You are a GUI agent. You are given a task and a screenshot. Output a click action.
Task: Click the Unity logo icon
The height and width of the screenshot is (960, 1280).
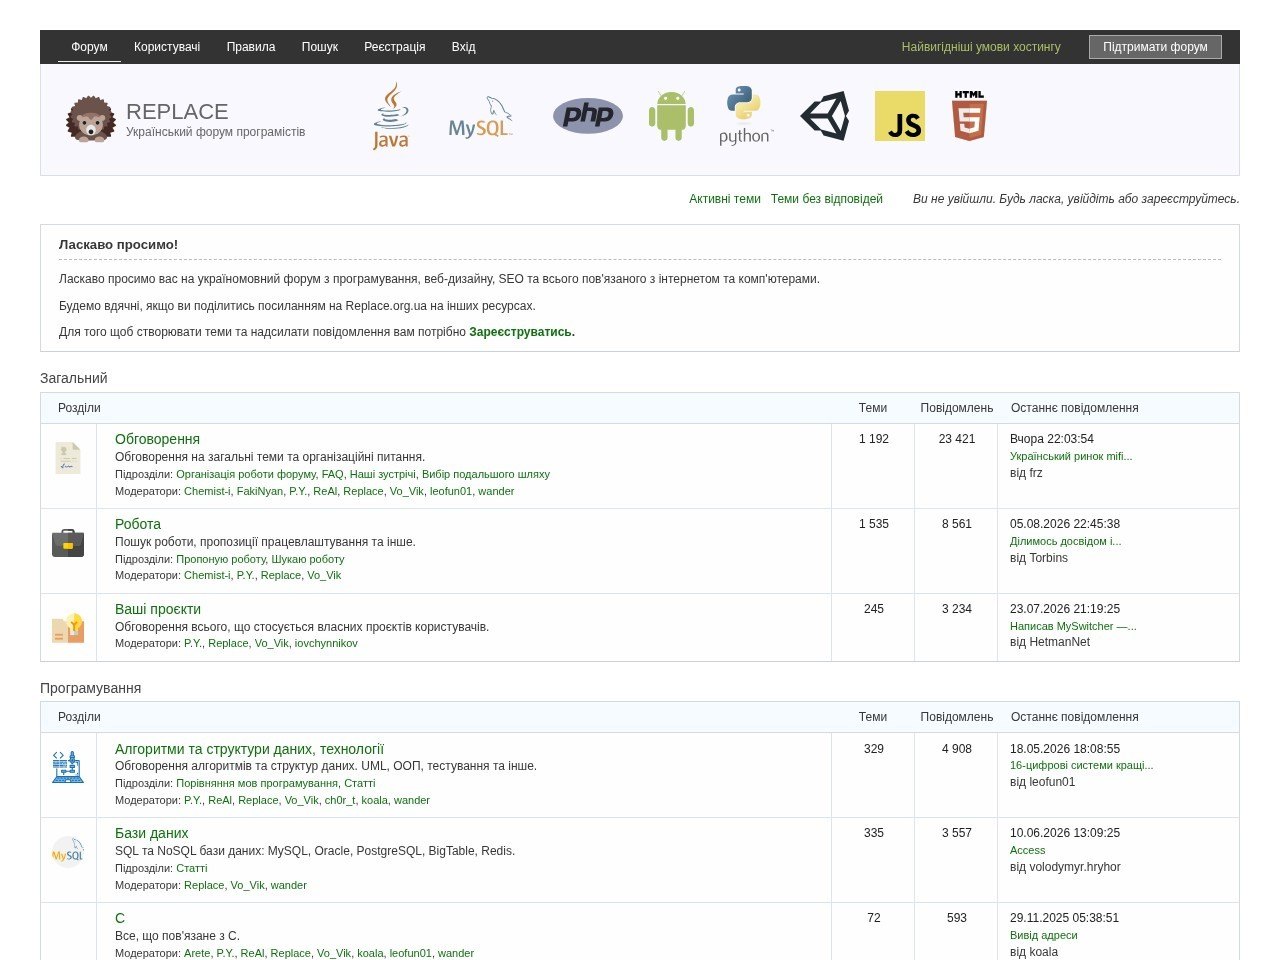tap(825, 116)
